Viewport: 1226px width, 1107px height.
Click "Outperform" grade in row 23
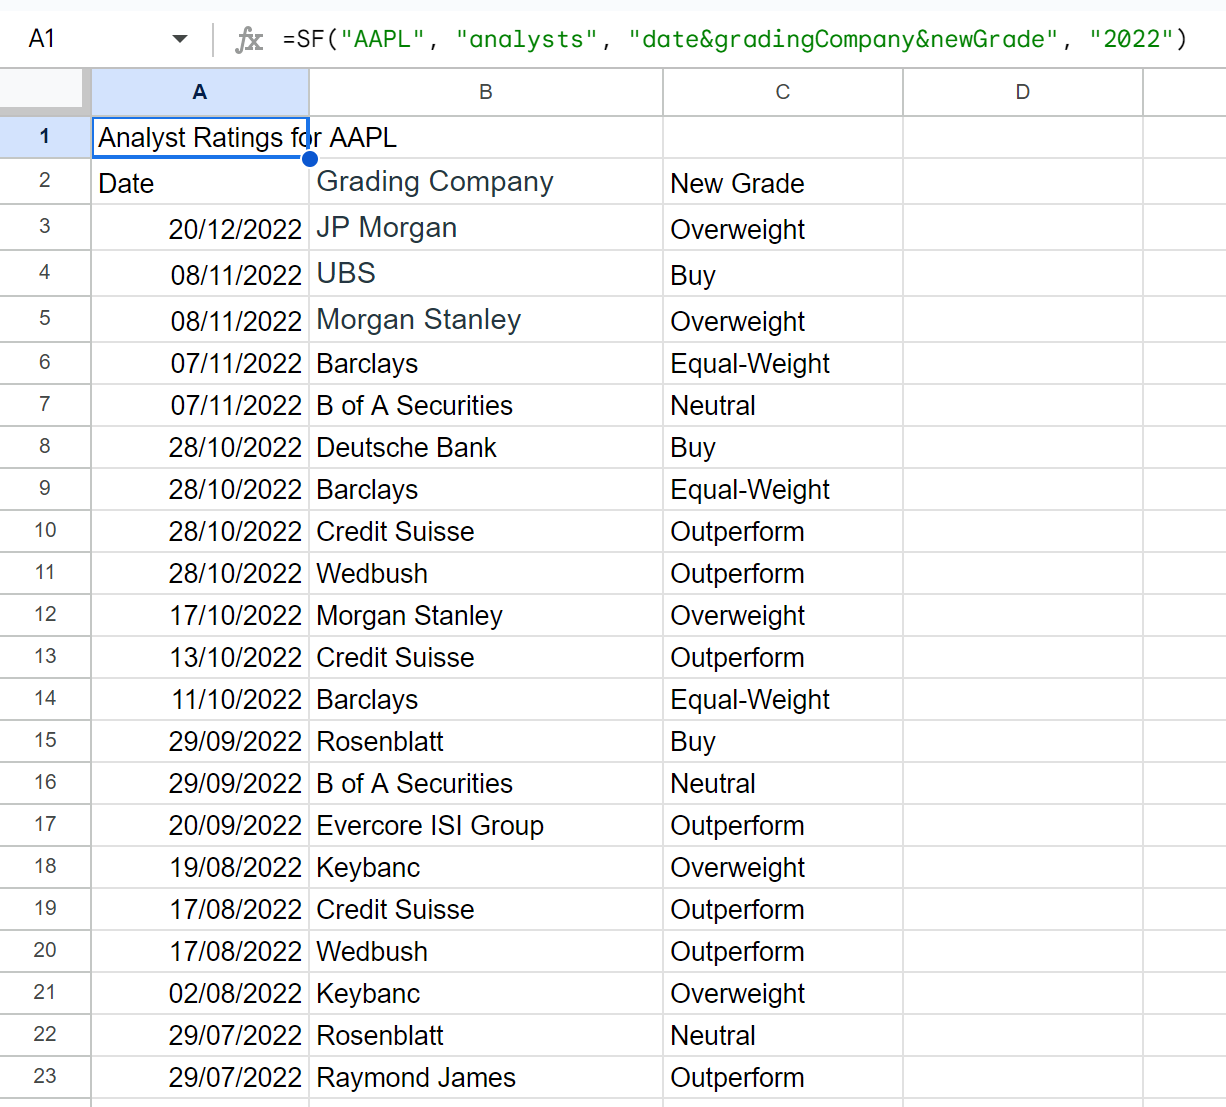[783, 1077]
